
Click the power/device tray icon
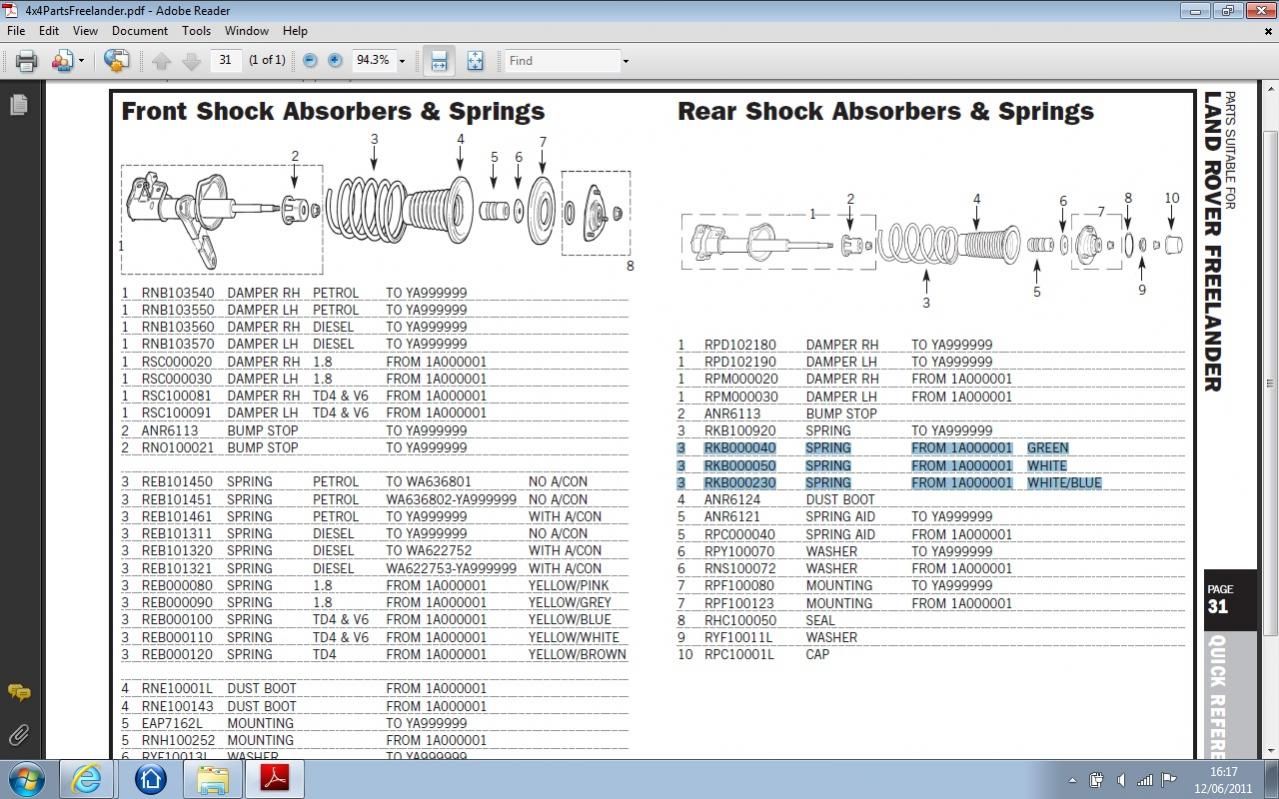coord(1096,780)
